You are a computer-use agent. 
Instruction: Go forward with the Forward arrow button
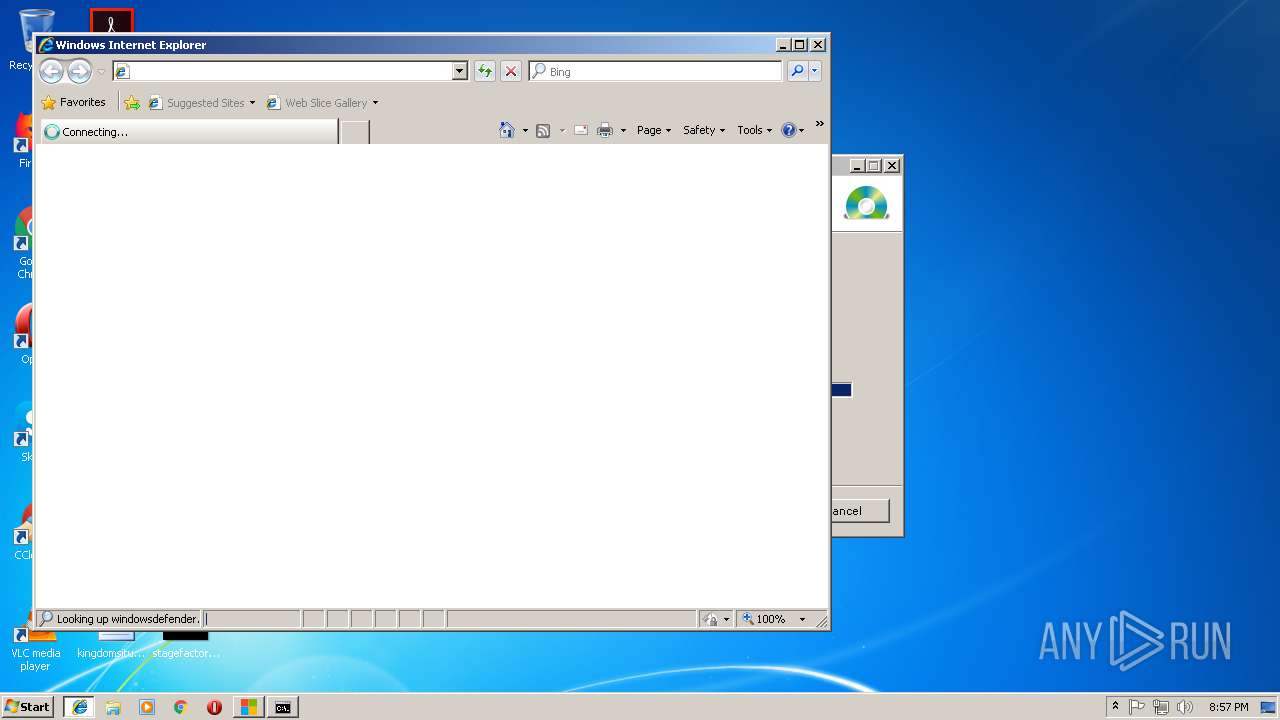[79, 71]
